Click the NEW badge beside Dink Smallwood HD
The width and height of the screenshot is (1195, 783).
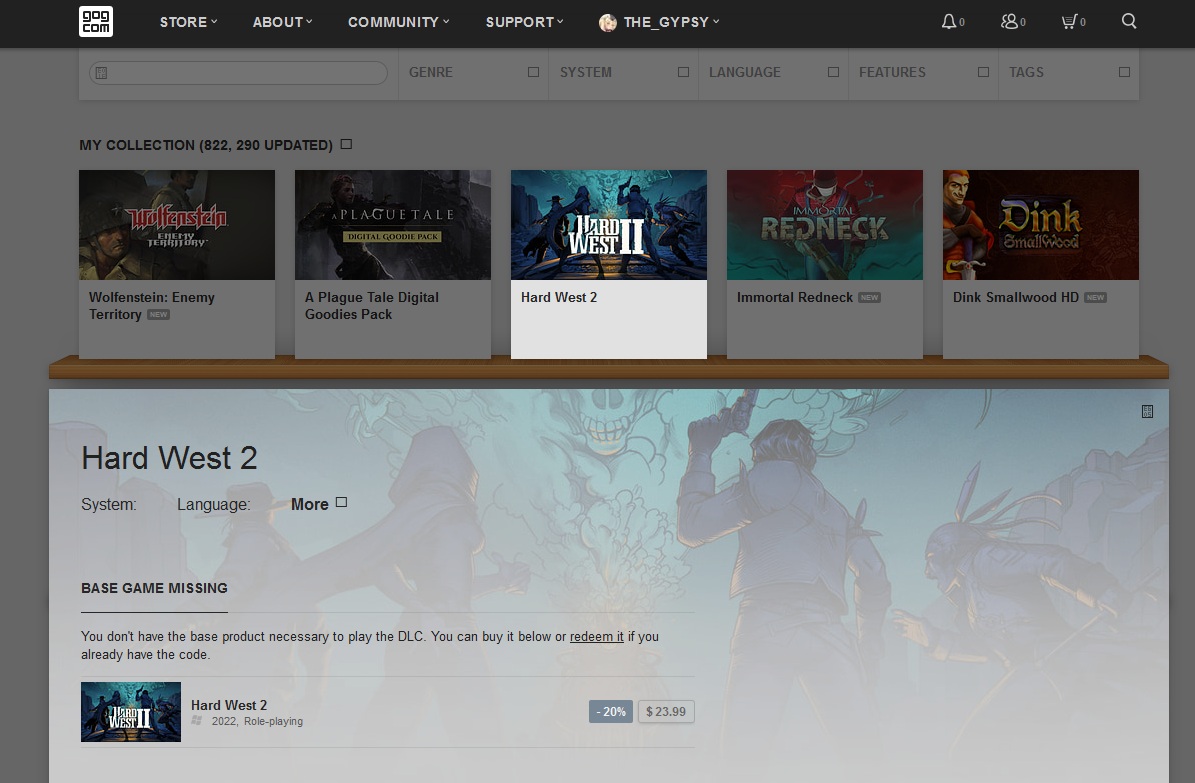[x=1095, y=297]
